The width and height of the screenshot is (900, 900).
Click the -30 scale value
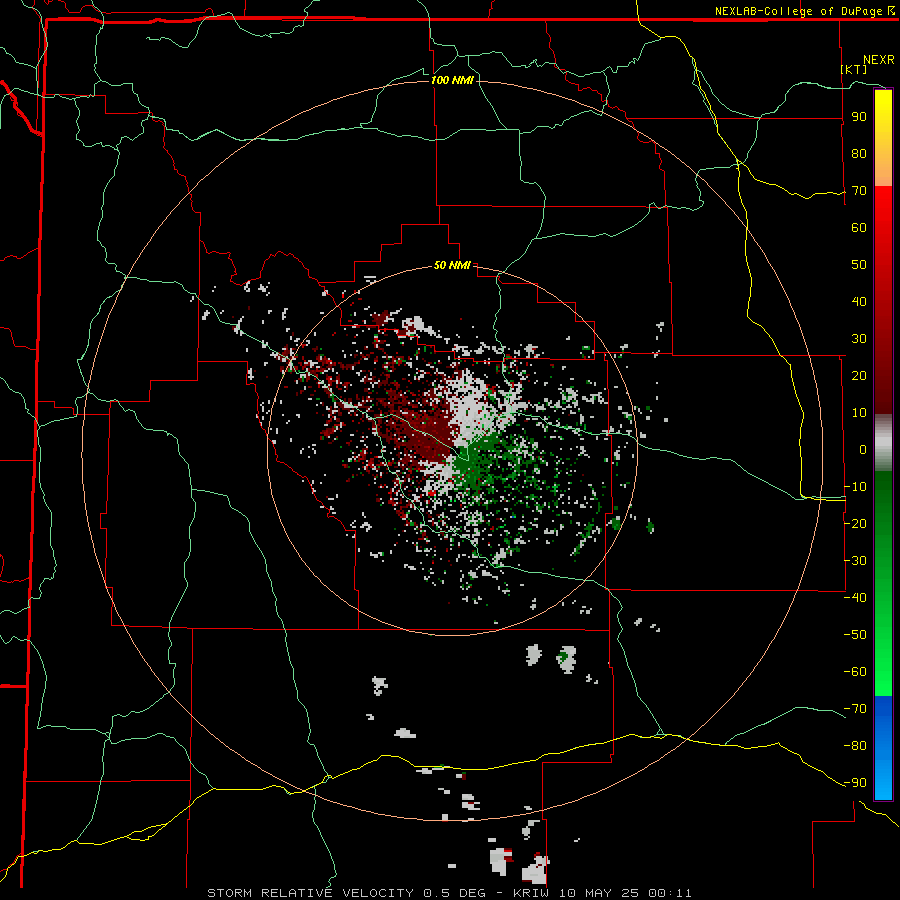[855, 561]
